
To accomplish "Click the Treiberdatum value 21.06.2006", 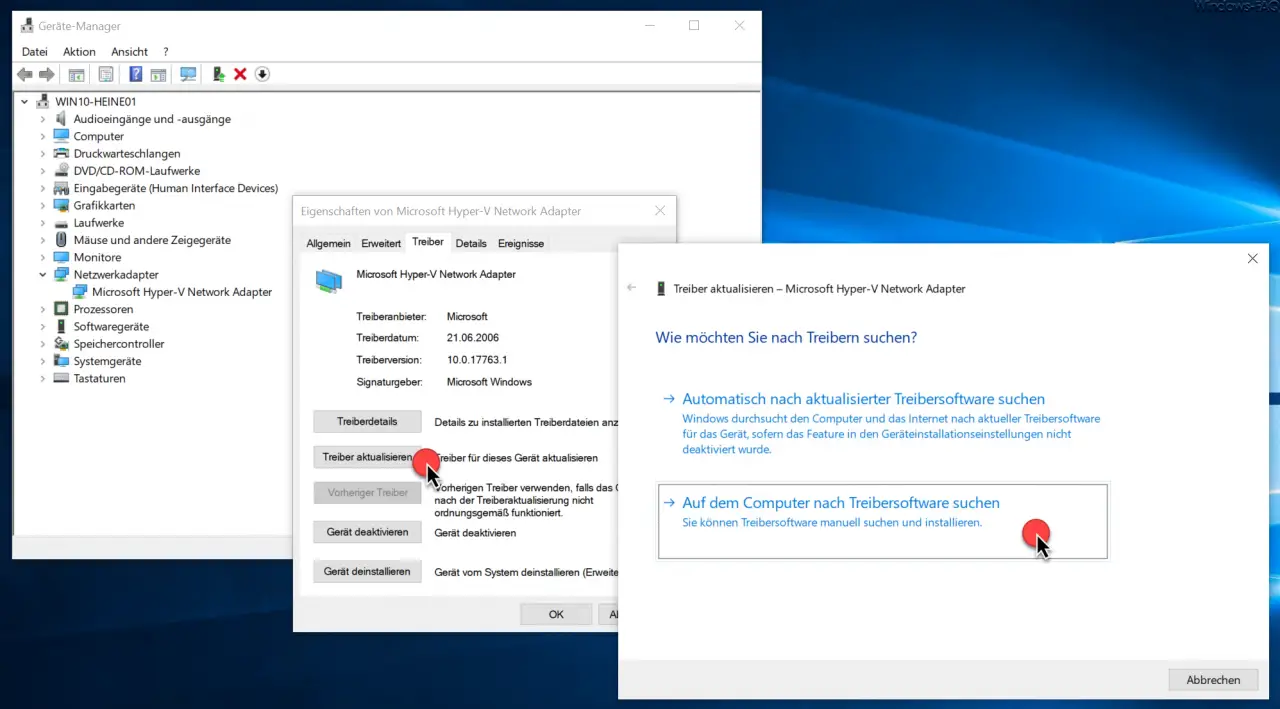I will tap(474, 338).
